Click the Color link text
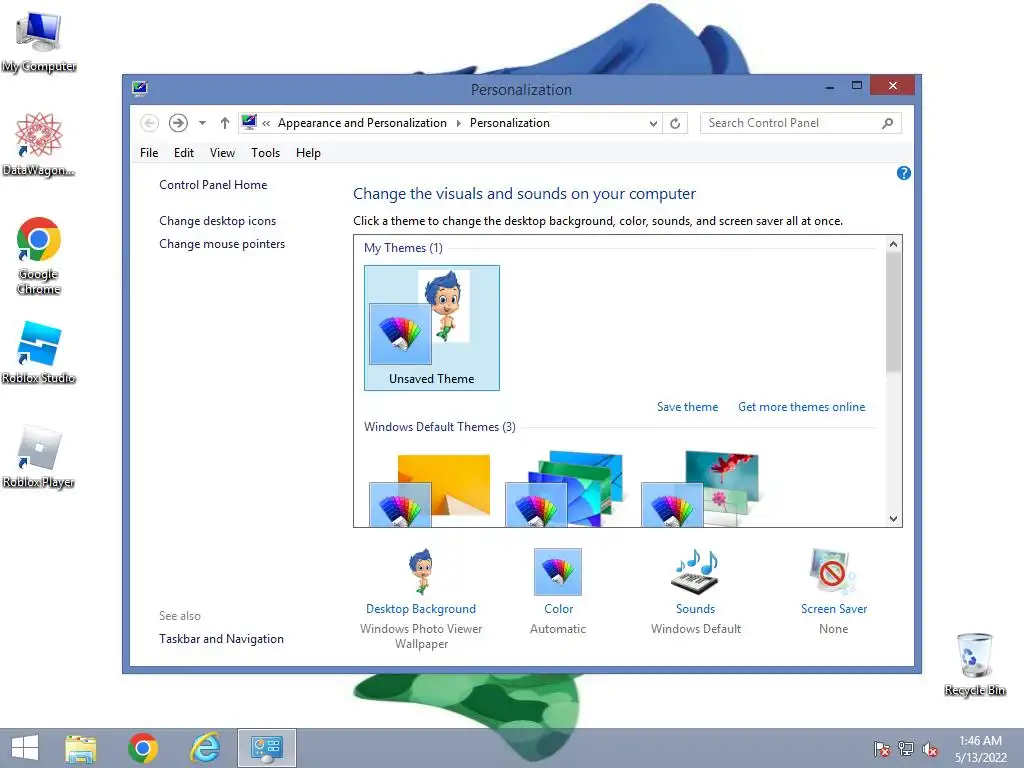 click(x=558, y=609)
